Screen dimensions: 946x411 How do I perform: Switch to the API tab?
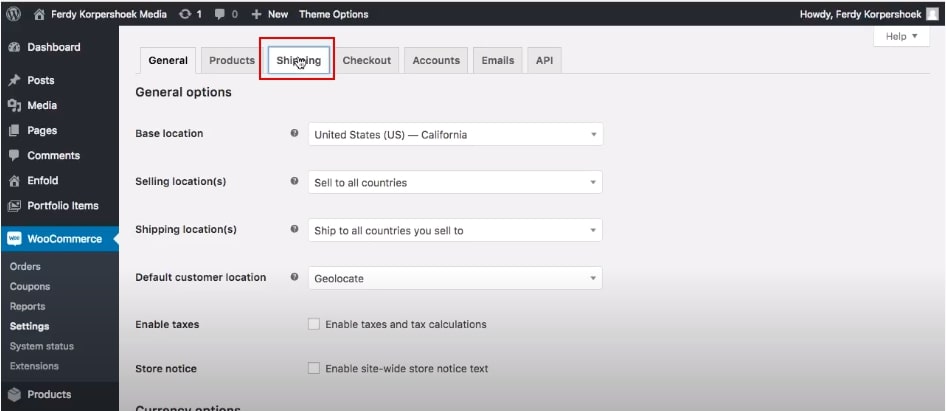[544, 60]
